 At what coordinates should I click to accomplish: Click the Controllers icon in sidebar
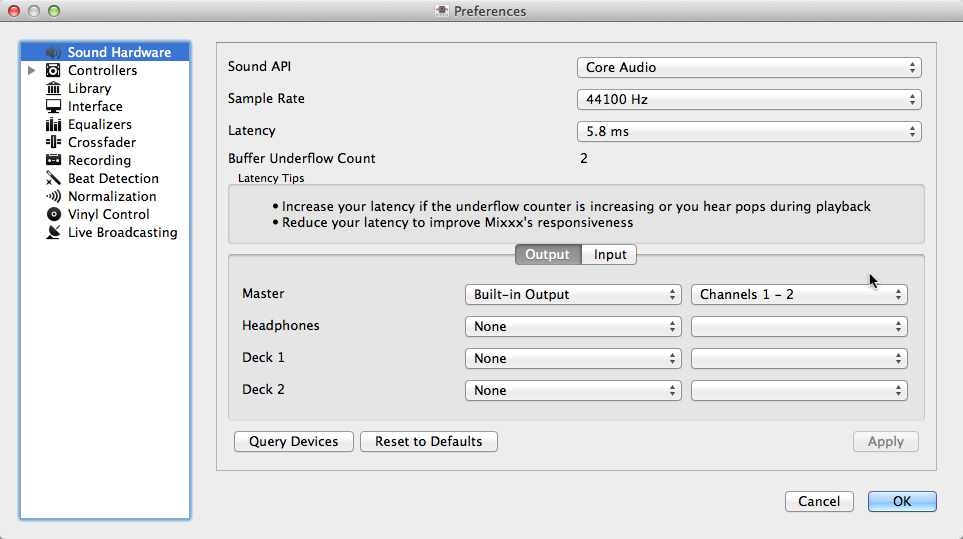click(x=53, y=70)
